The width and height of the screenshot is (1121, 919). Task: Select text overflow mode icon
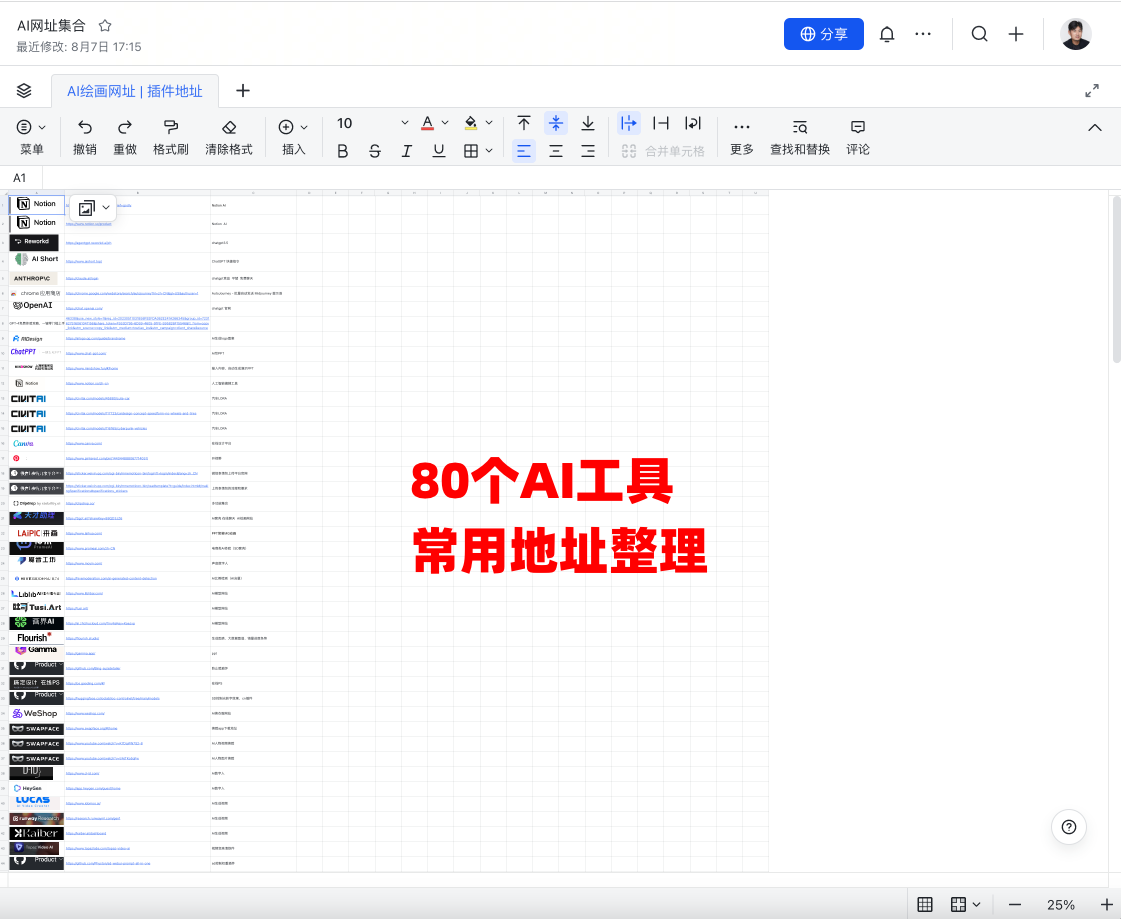pos(628,123)
